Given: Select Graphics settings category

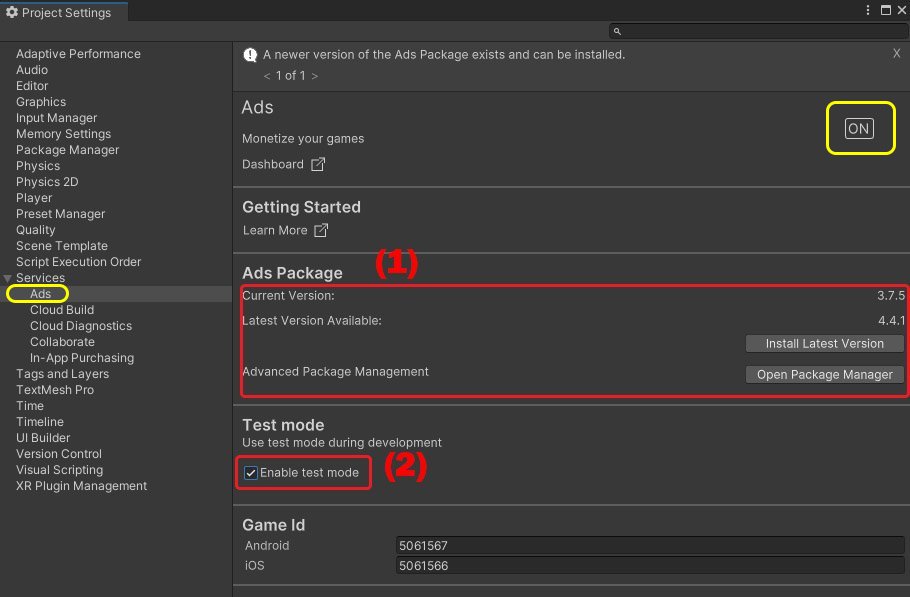Looking at the screenshot, I should 41,102.
